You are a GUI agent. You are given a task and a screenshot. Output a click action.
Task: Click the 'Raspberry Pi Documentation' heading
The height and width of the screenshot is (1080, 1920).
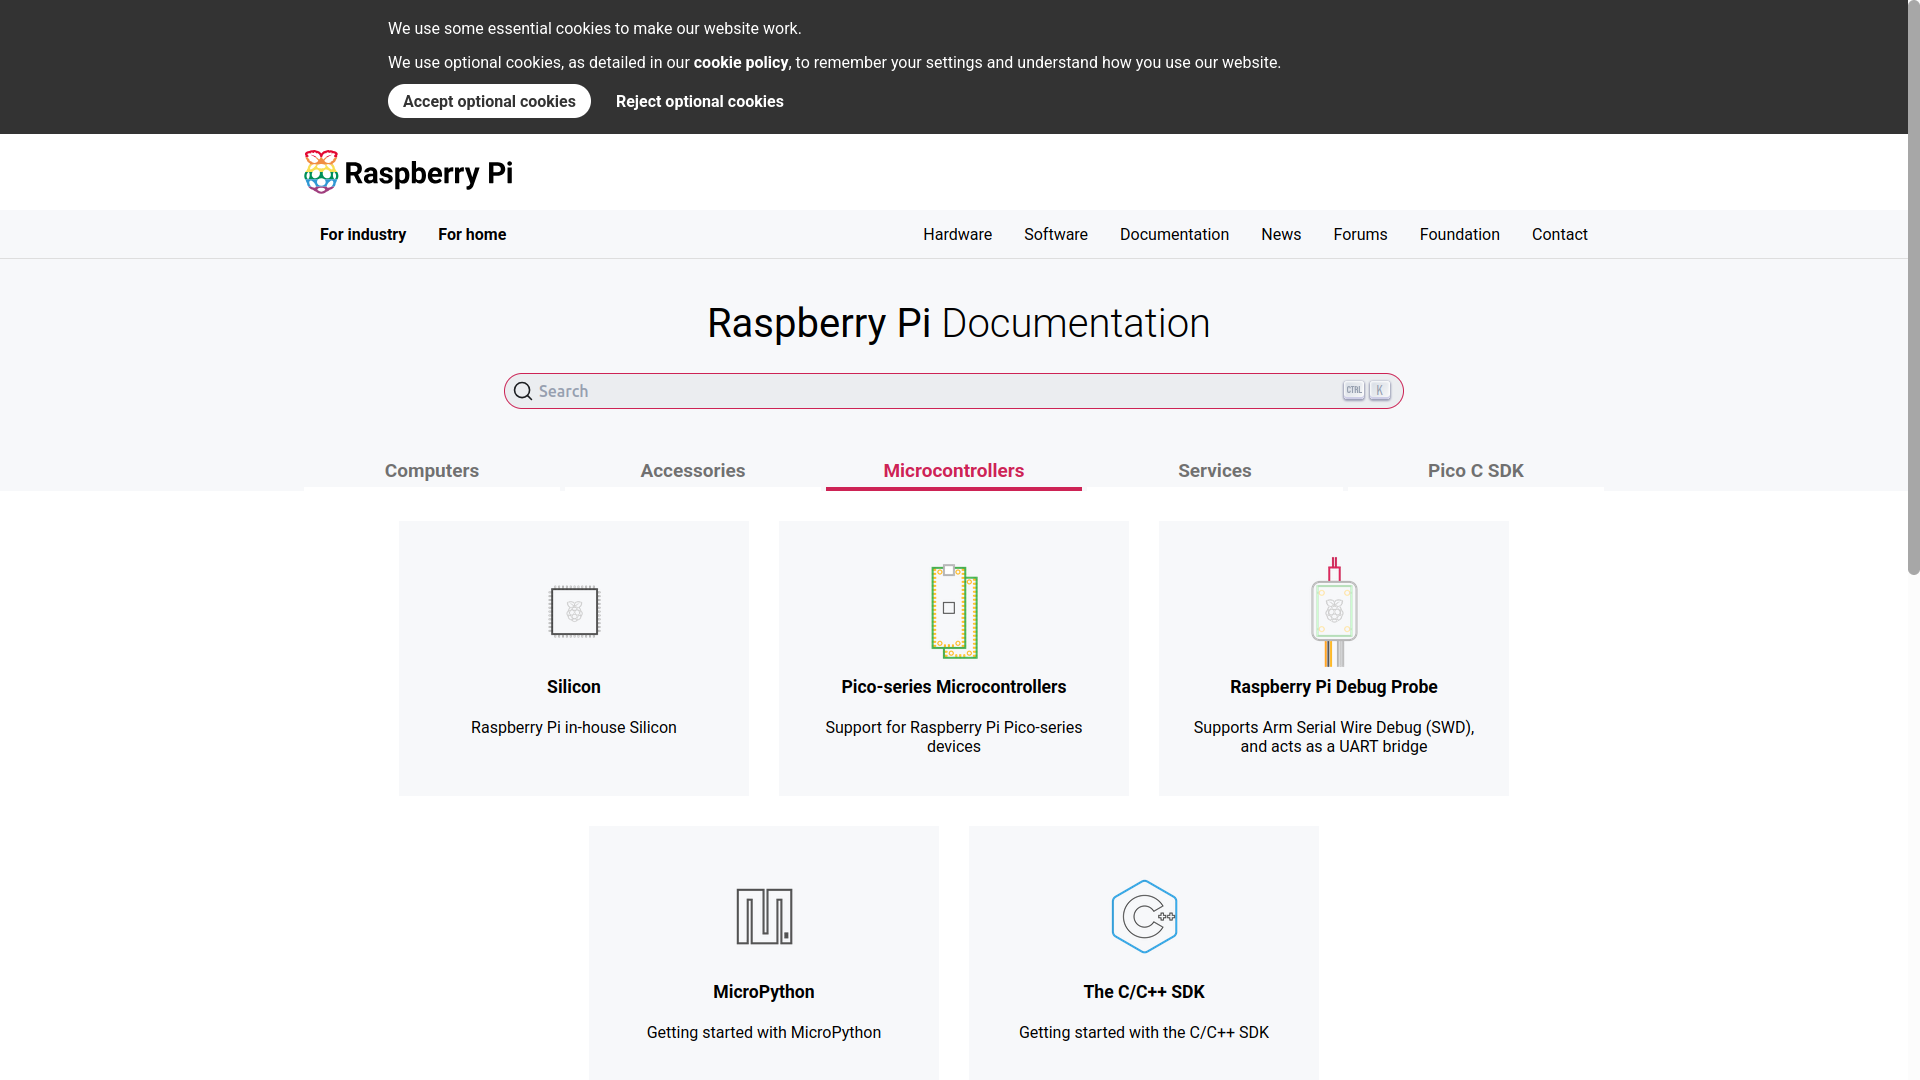coord(959,323)
